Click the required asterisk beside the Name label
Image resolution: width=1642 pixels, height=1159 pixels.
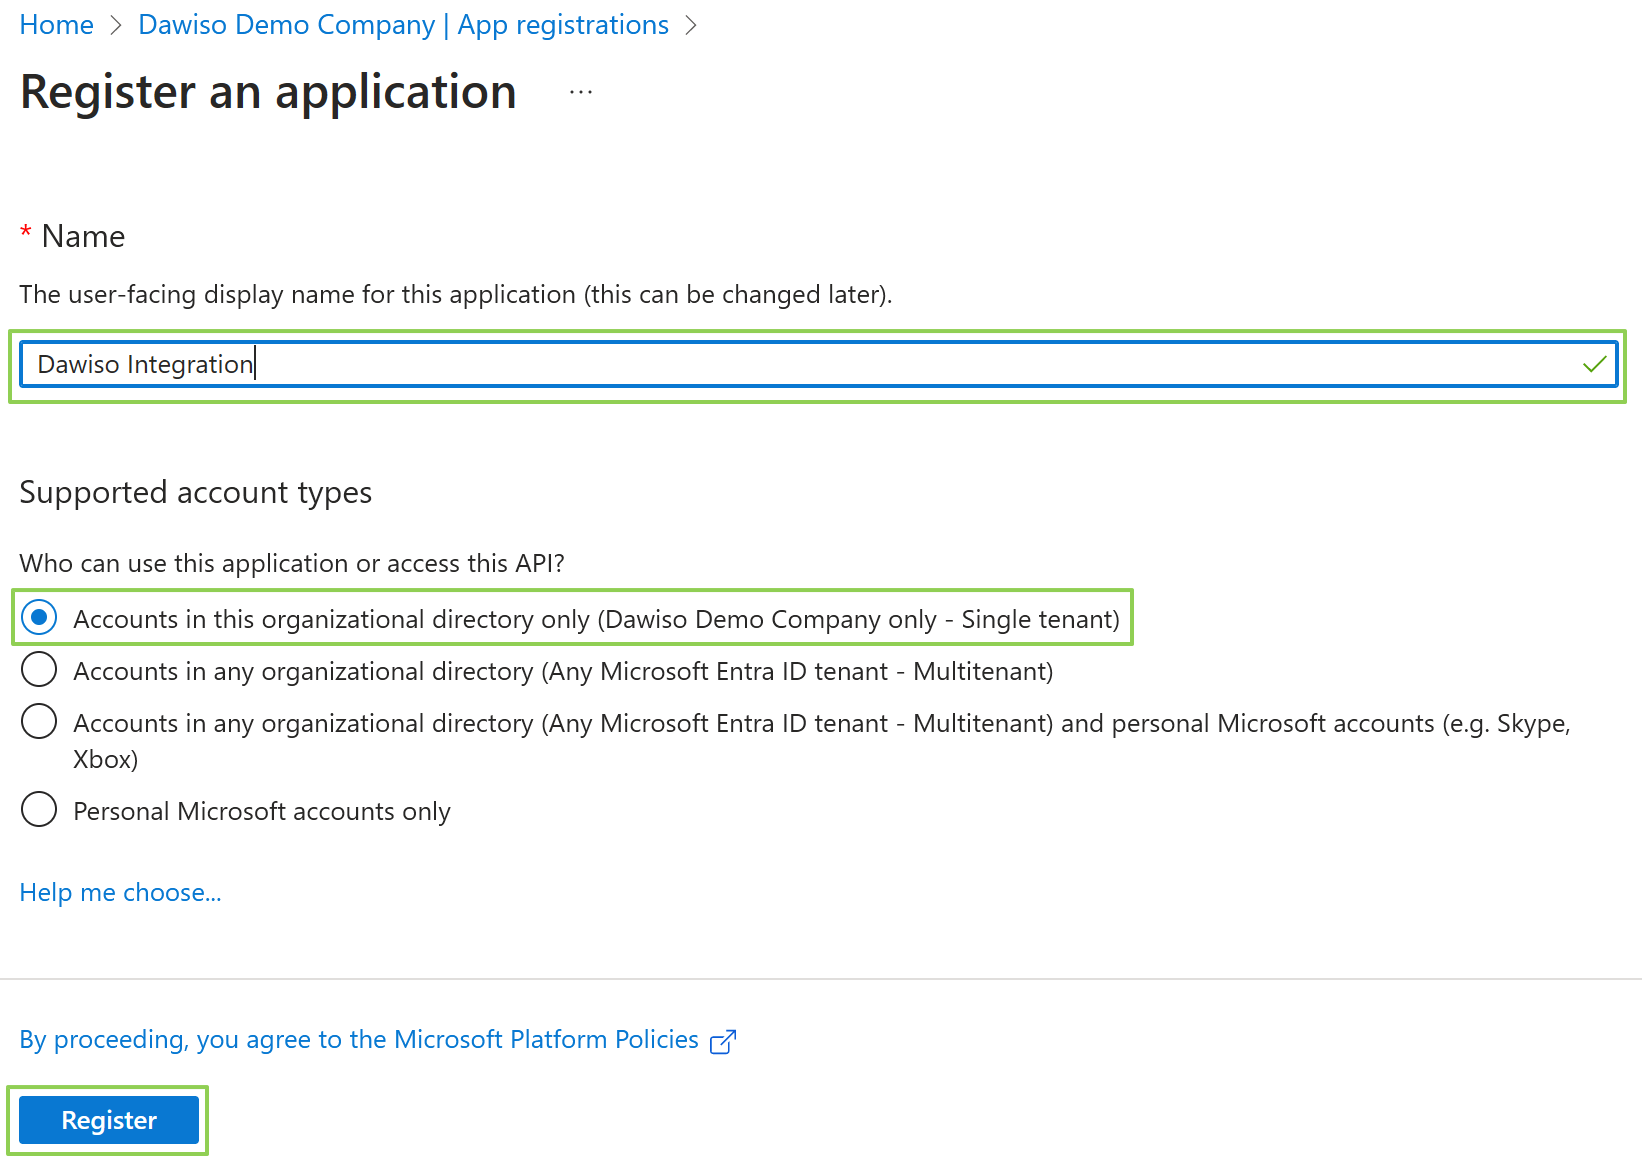[x=26, y=233]
